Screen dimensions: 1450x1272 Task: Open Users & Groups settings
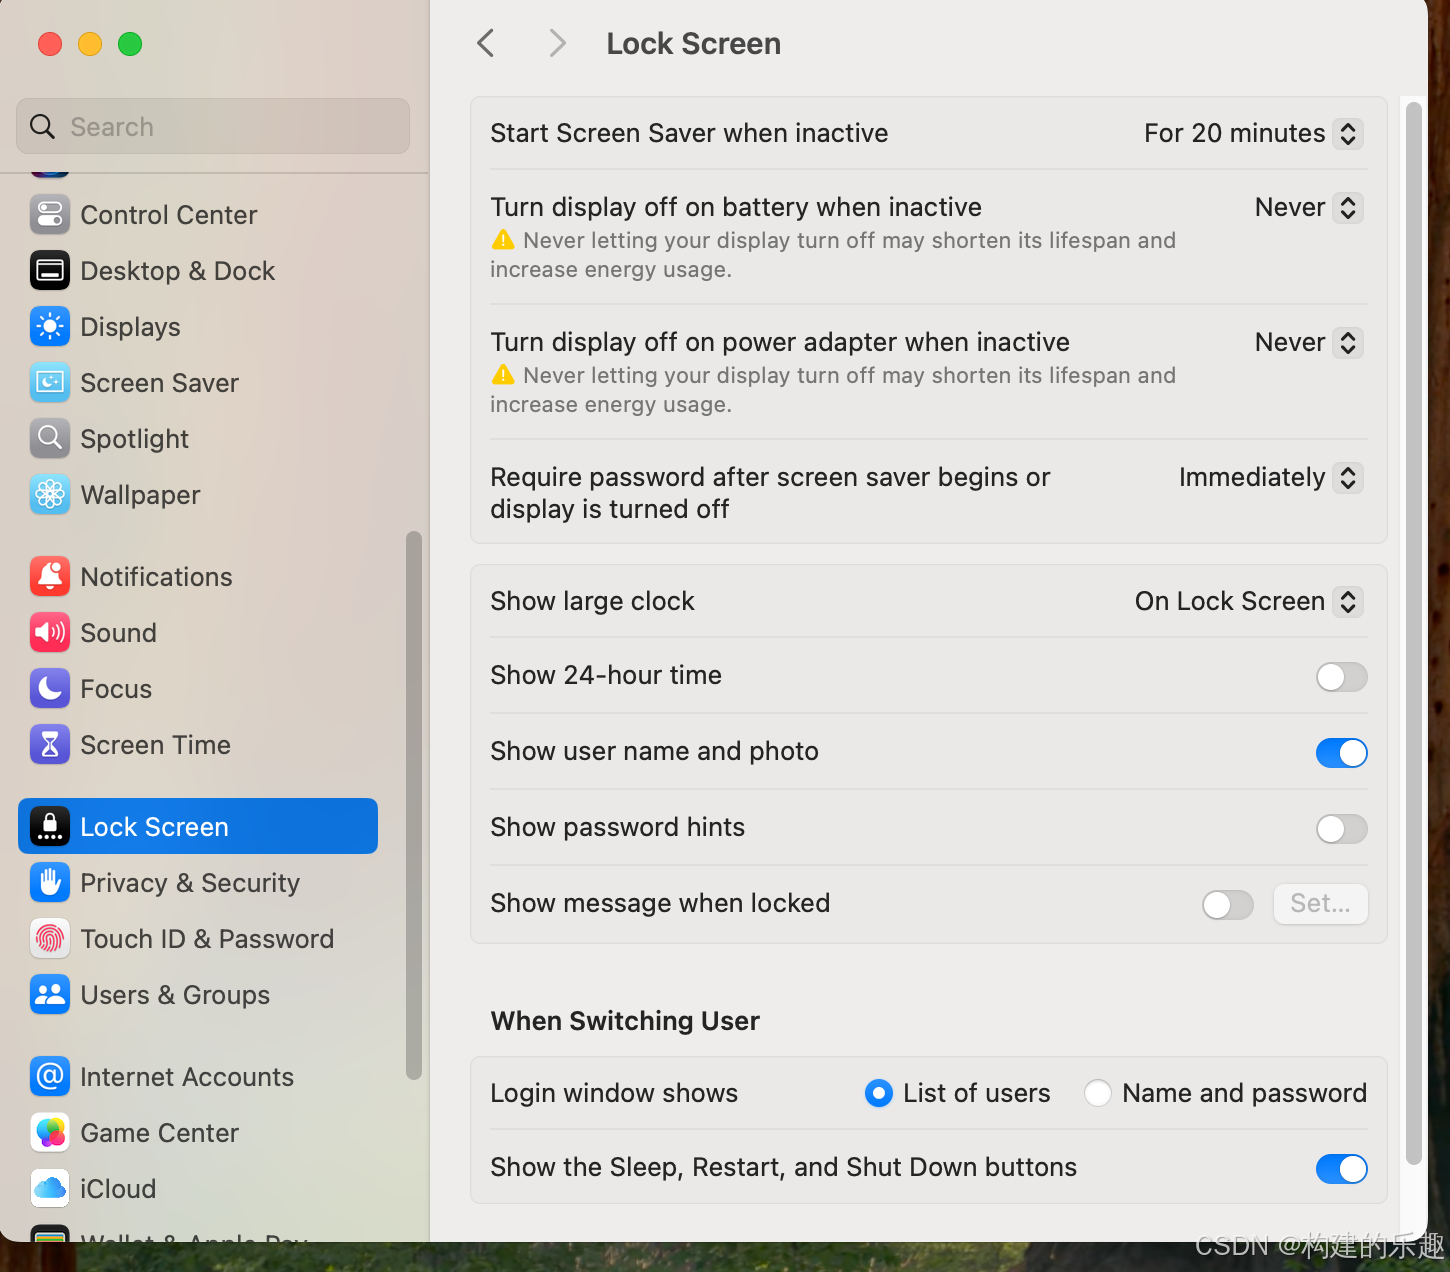(x=198, y=994)
